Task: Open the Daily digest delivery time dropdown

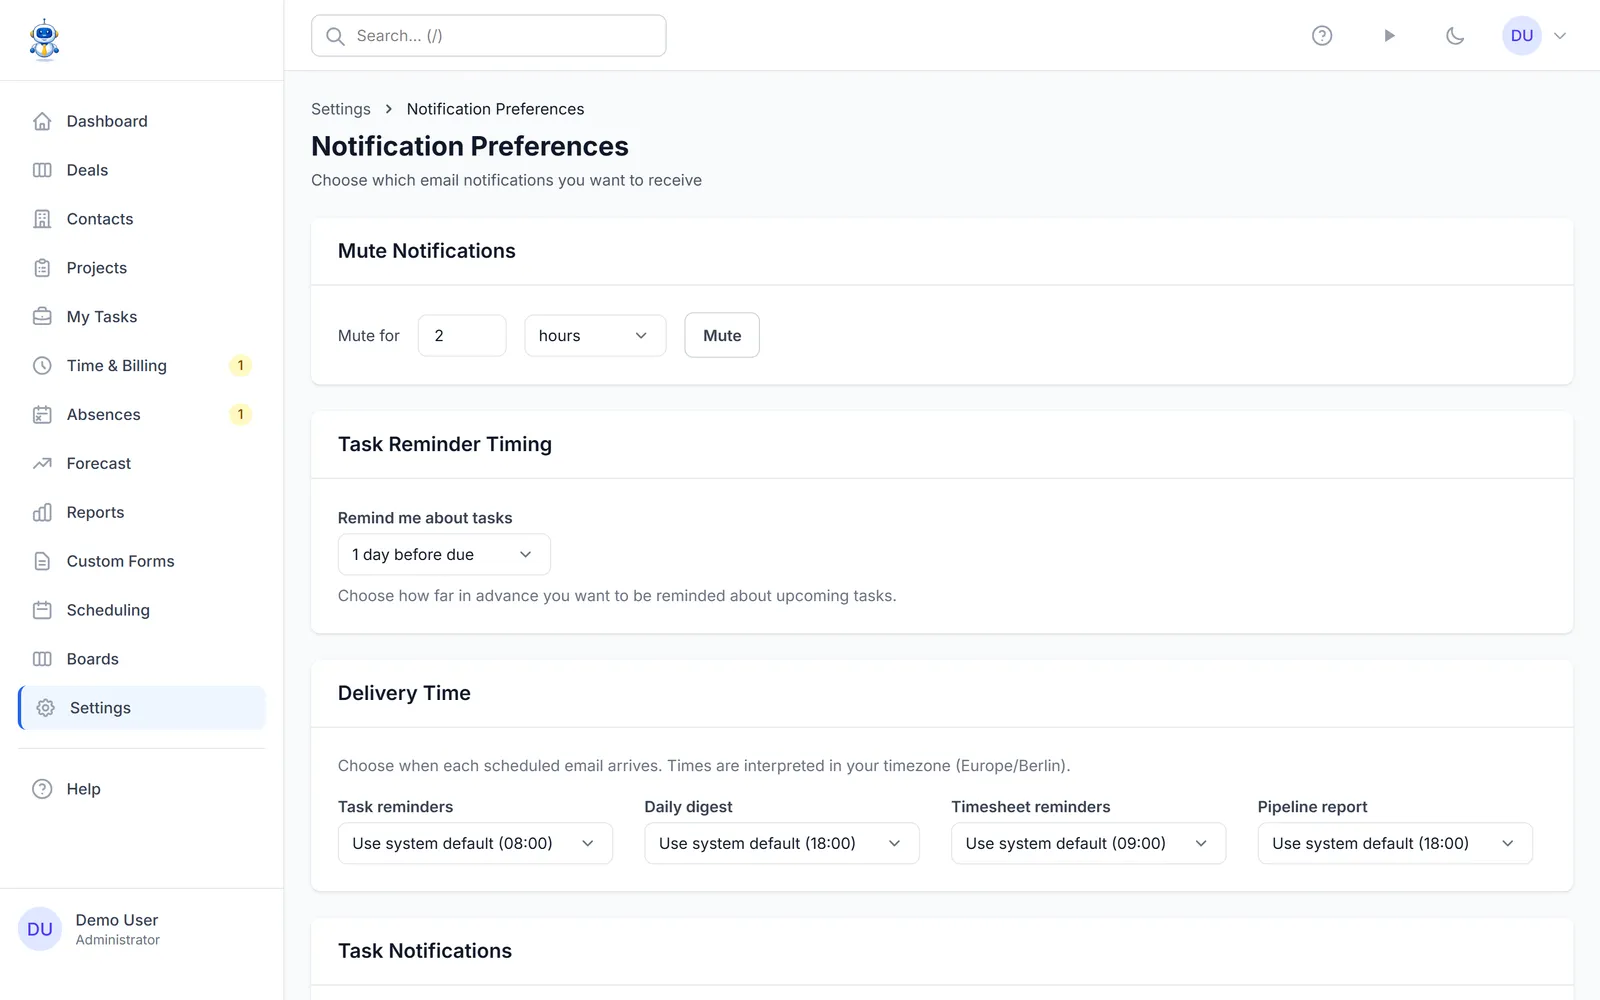Action: pyautogui.click(x=782, y=844)
